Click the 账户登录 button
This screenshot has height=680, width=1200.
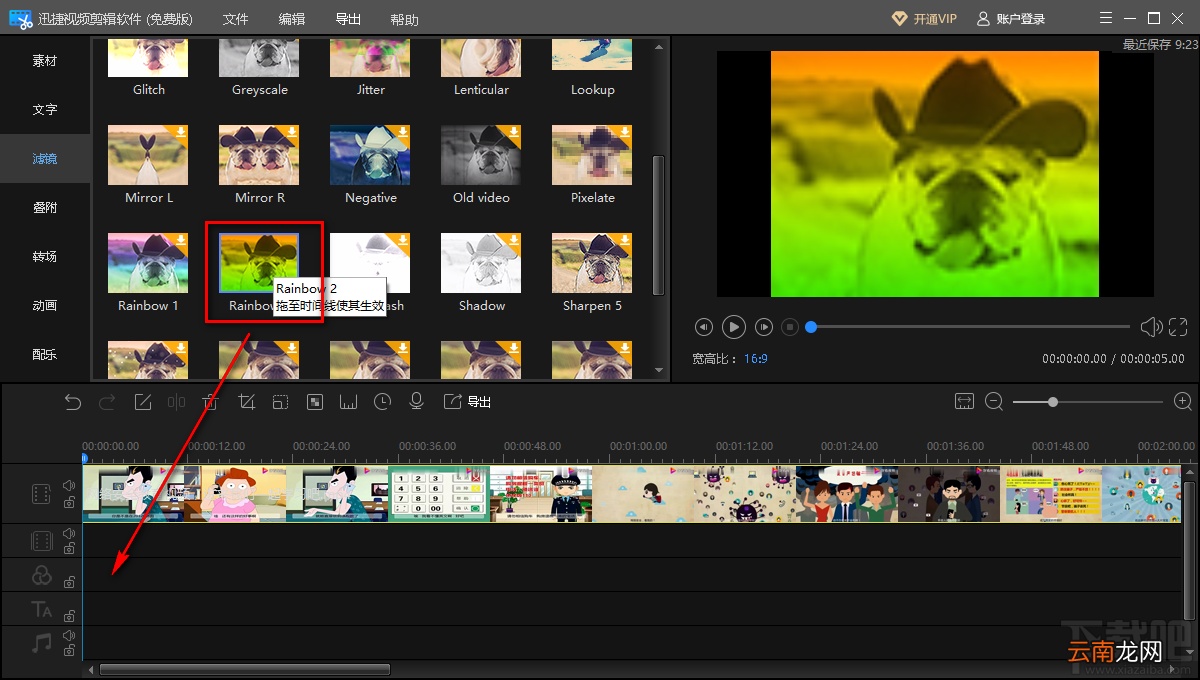point(1009,19)
